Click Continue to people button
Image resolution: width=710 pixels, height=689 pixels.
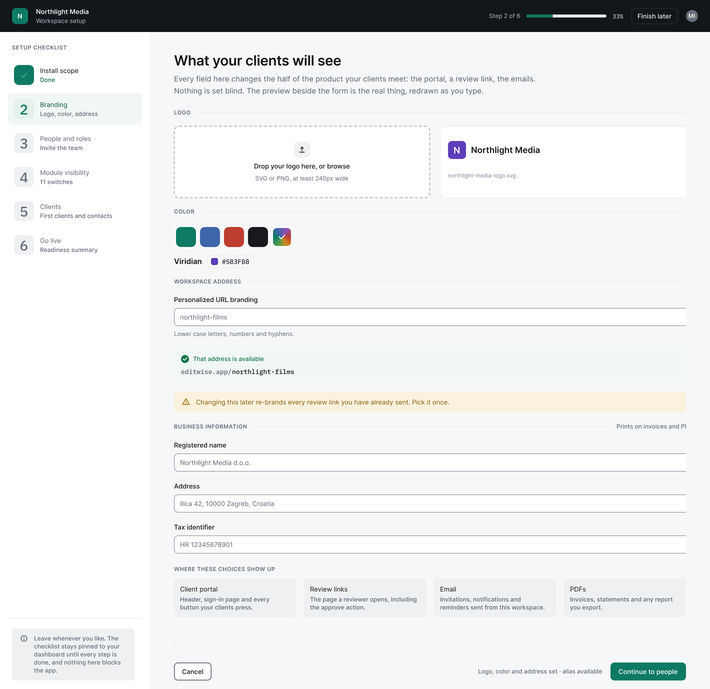pos(648,672)
